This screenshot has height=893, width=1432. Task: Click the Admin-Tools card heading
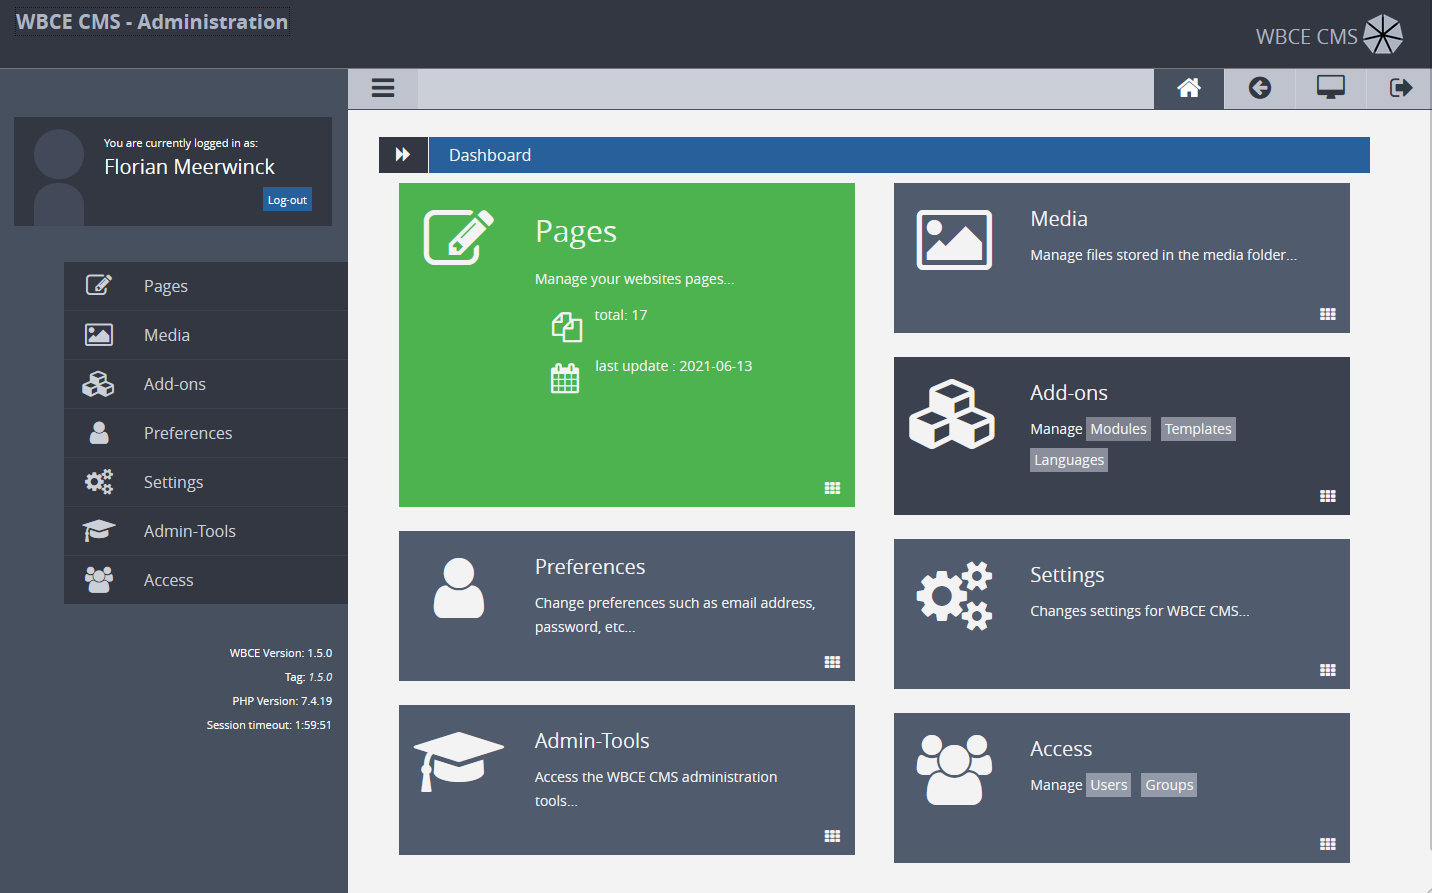(592, 741)
